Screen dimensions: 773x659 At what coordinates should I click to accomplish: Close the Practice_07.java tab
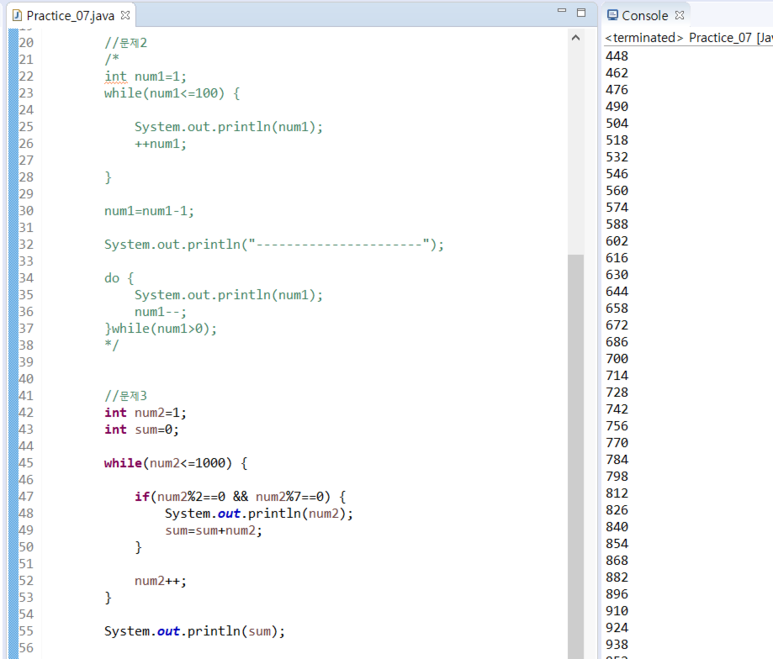125,15
